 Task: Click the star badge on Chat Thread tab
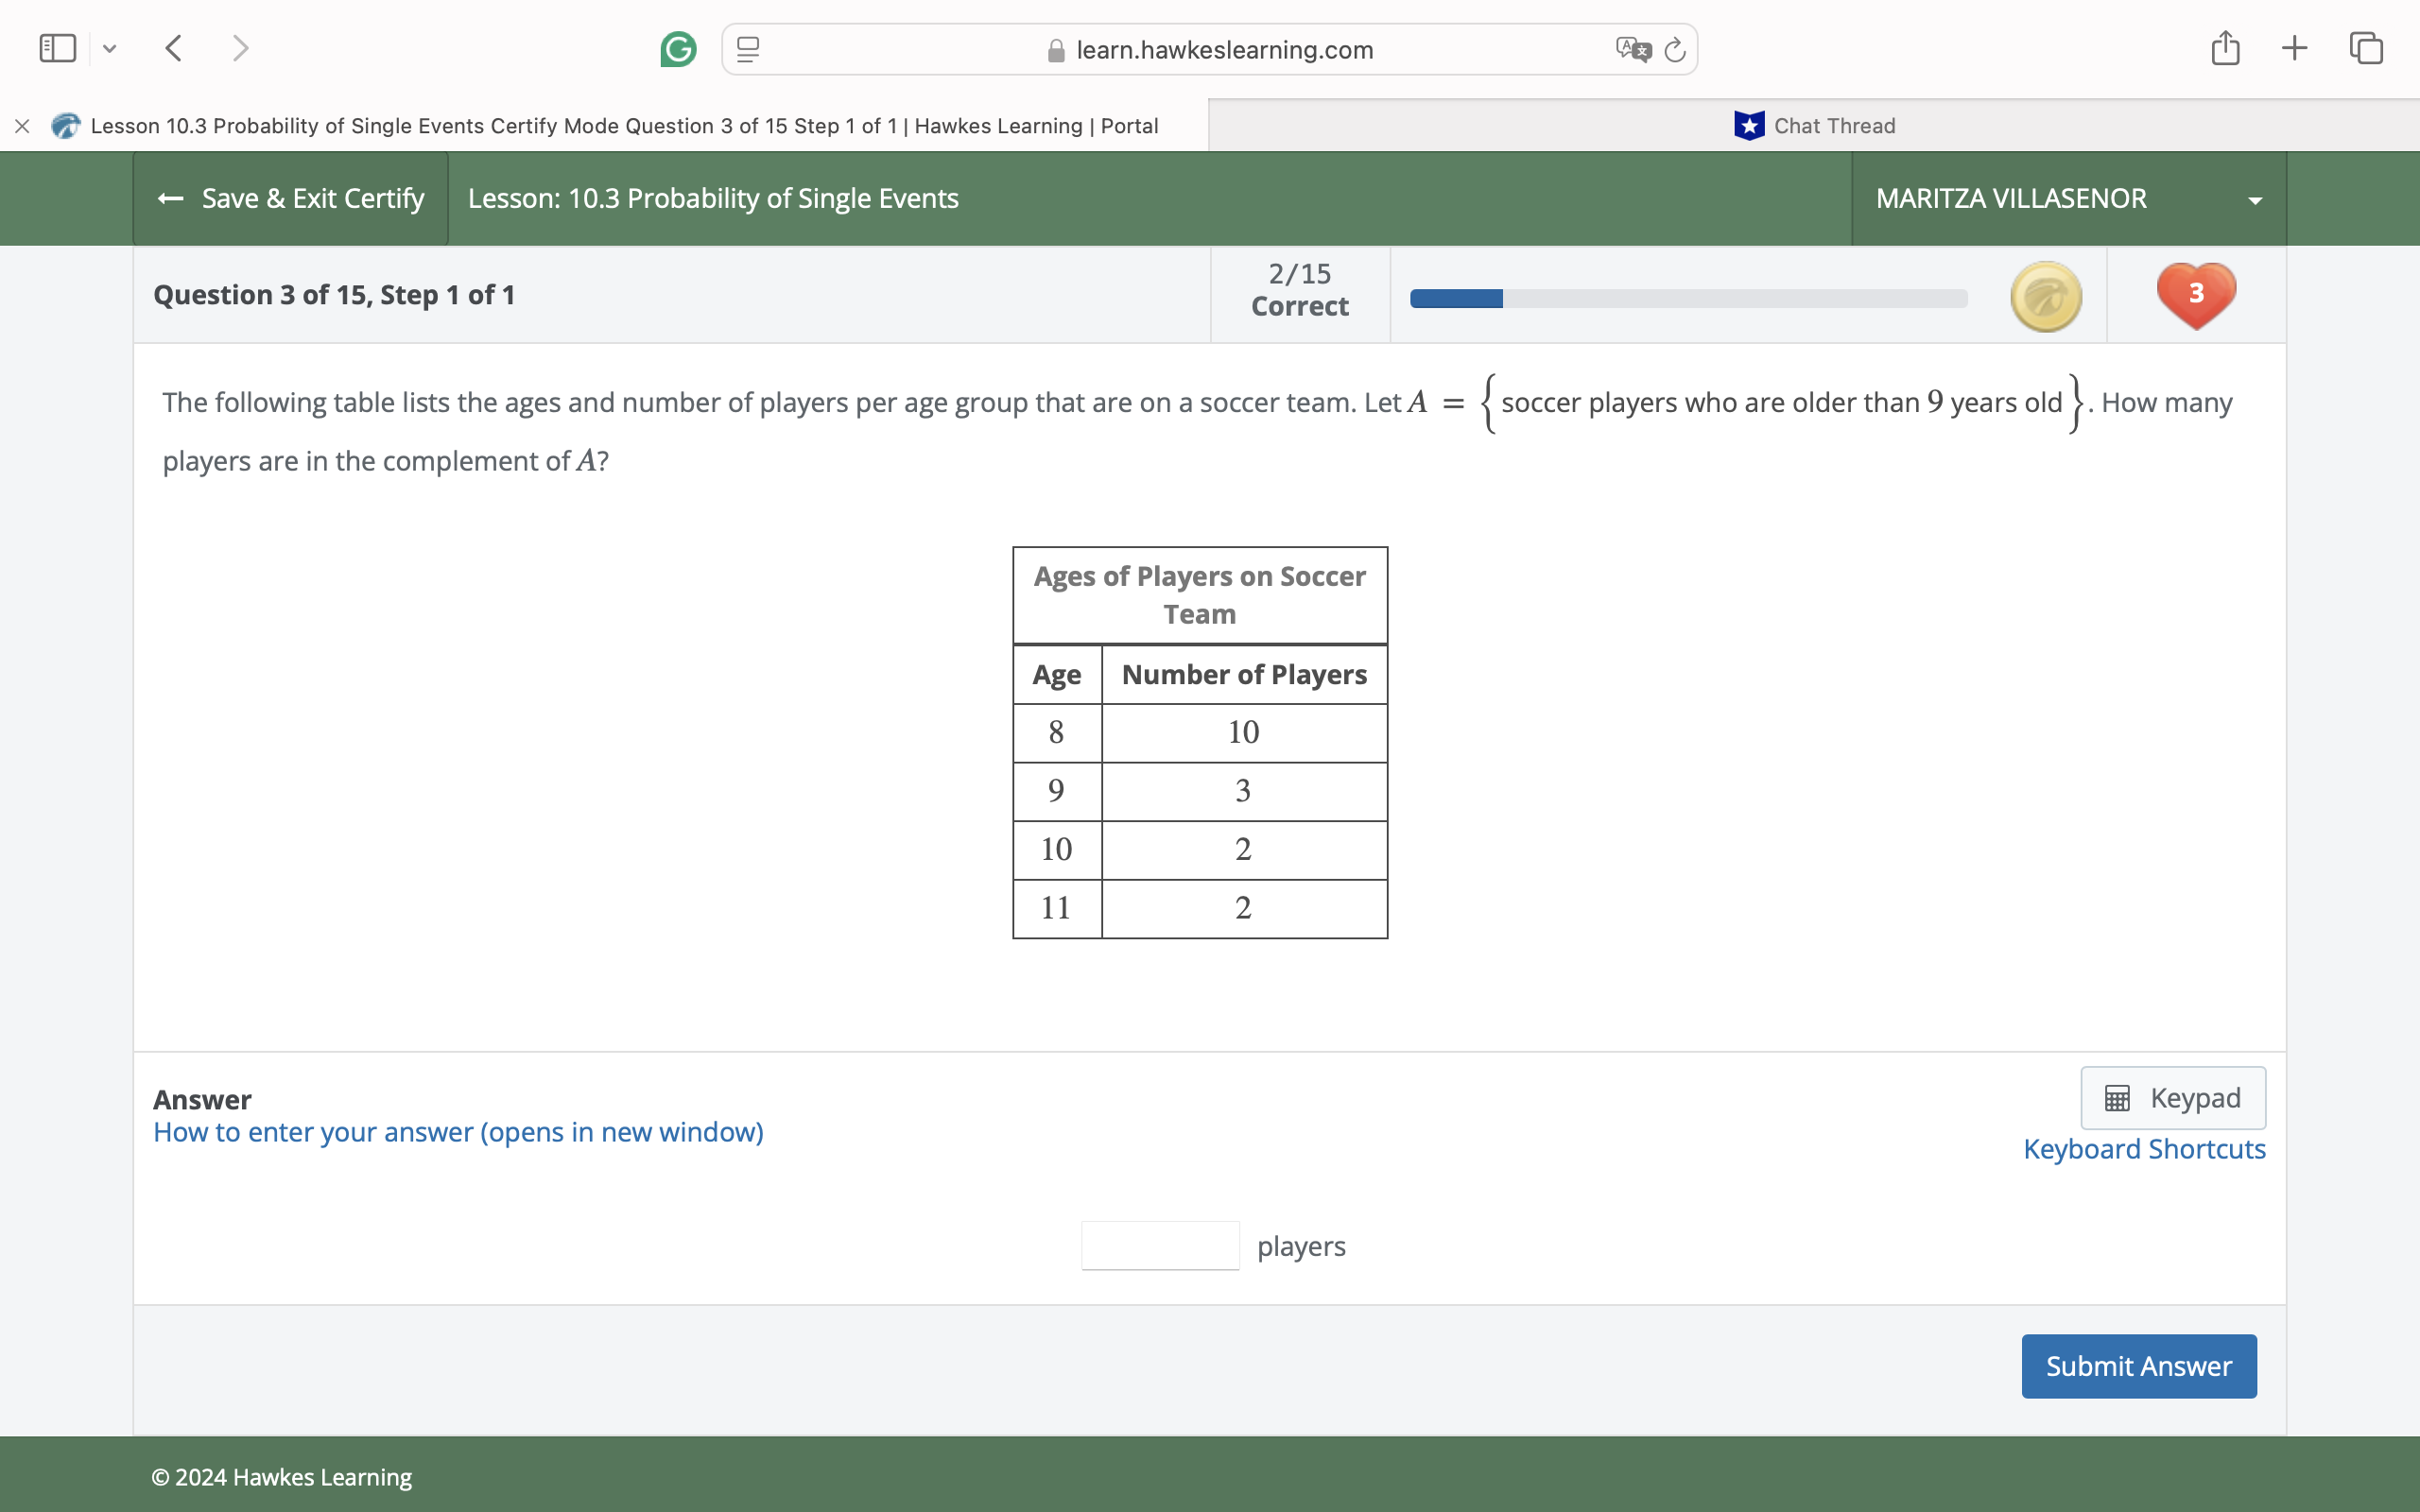click(1748, 125)
